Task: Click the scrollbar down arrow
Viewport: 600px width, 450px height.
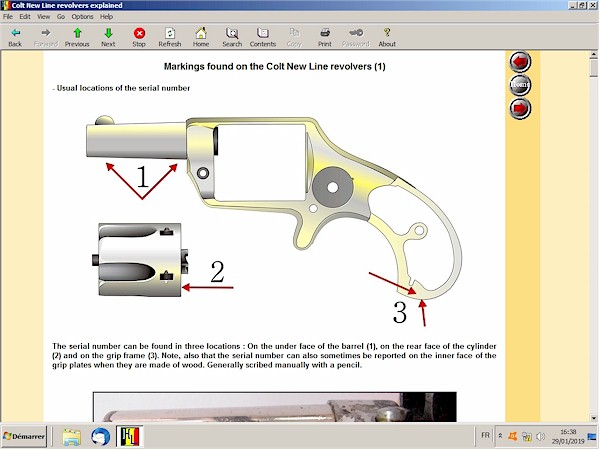Action: click(x=594, y=418)
